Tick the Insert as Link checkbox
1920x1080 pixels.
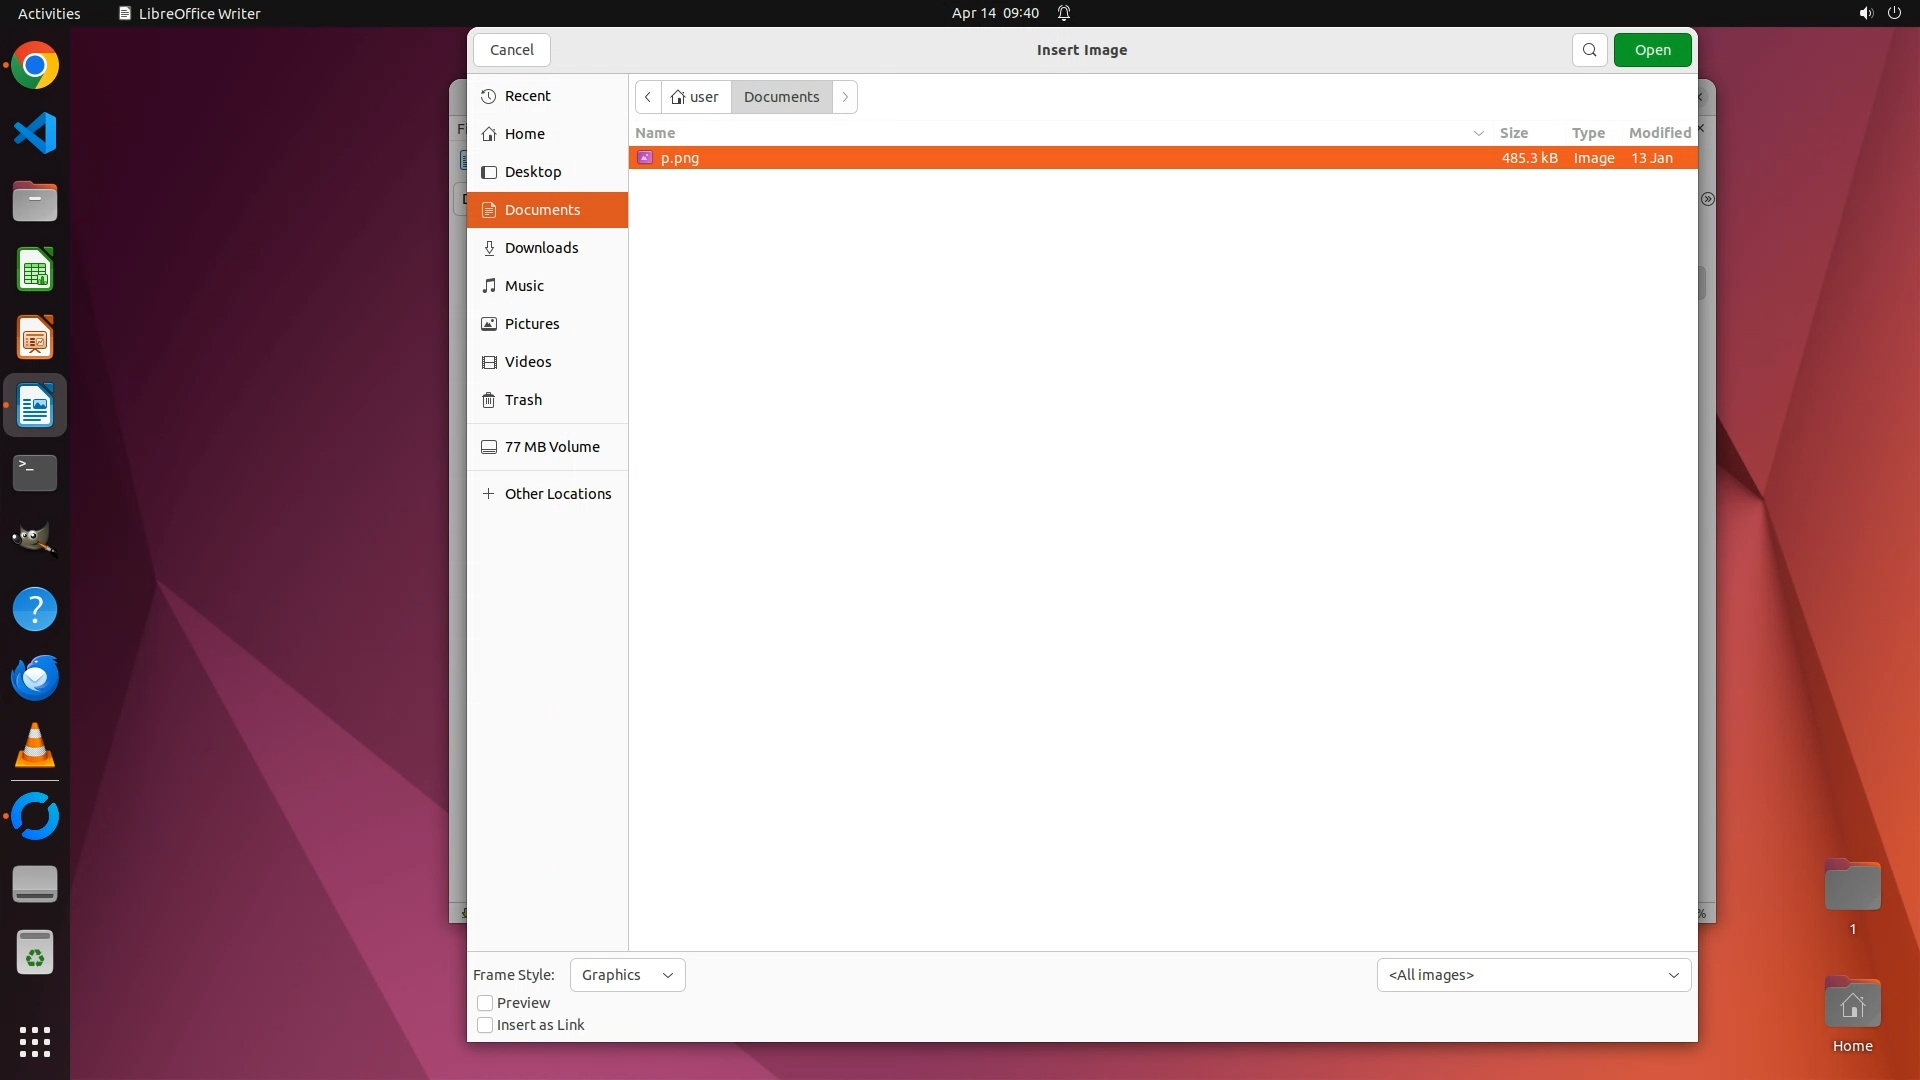point(486,1025)
